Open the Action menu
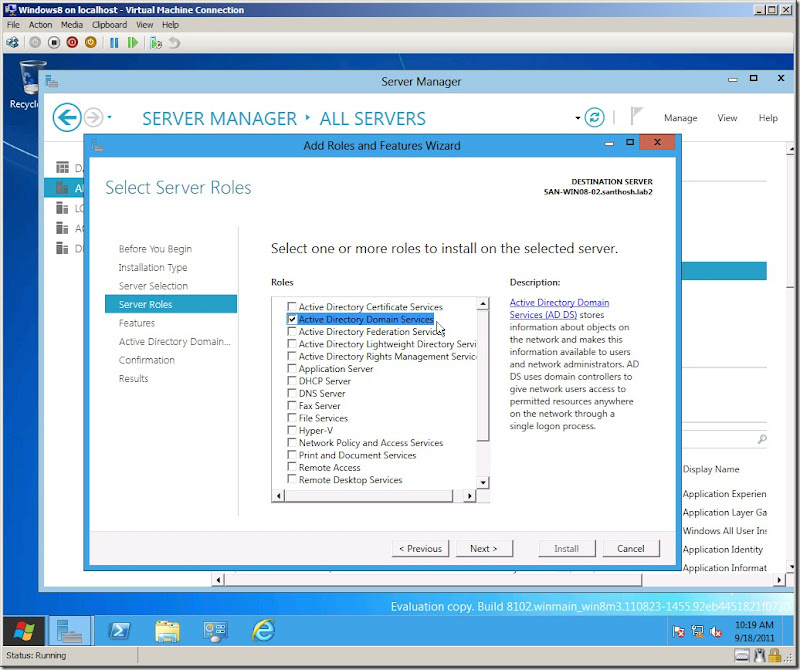The image size is (800, 670). (x=40, y=24)
